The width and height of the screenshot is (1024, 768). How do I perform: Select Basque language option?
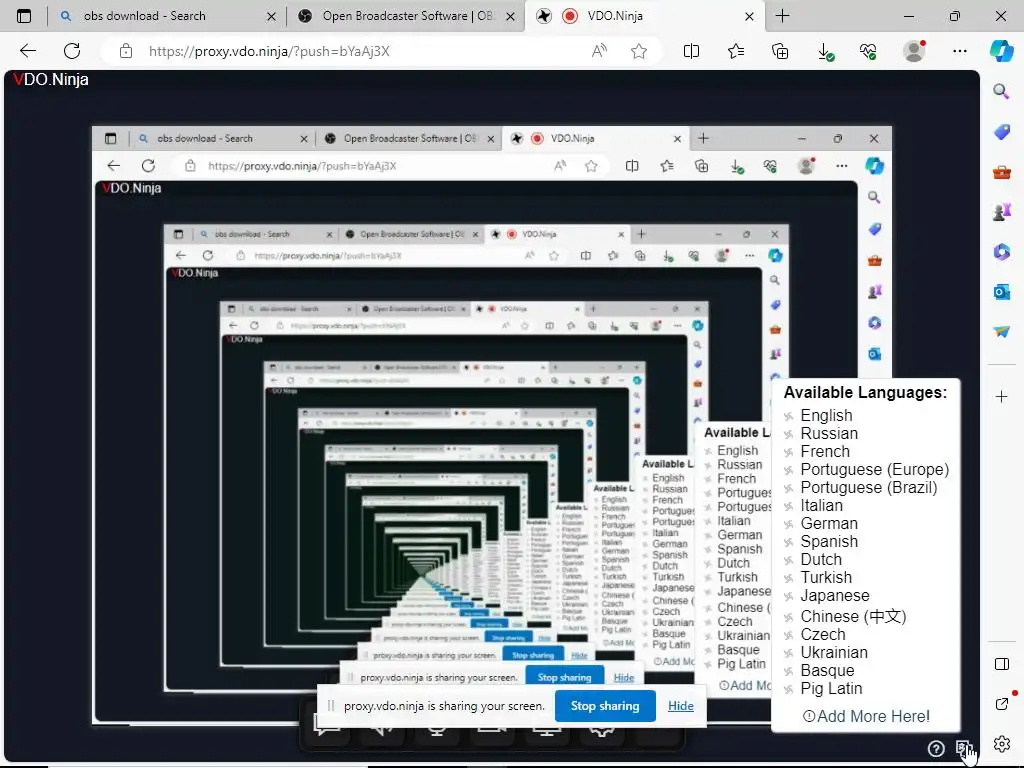[x=827, y=671]
